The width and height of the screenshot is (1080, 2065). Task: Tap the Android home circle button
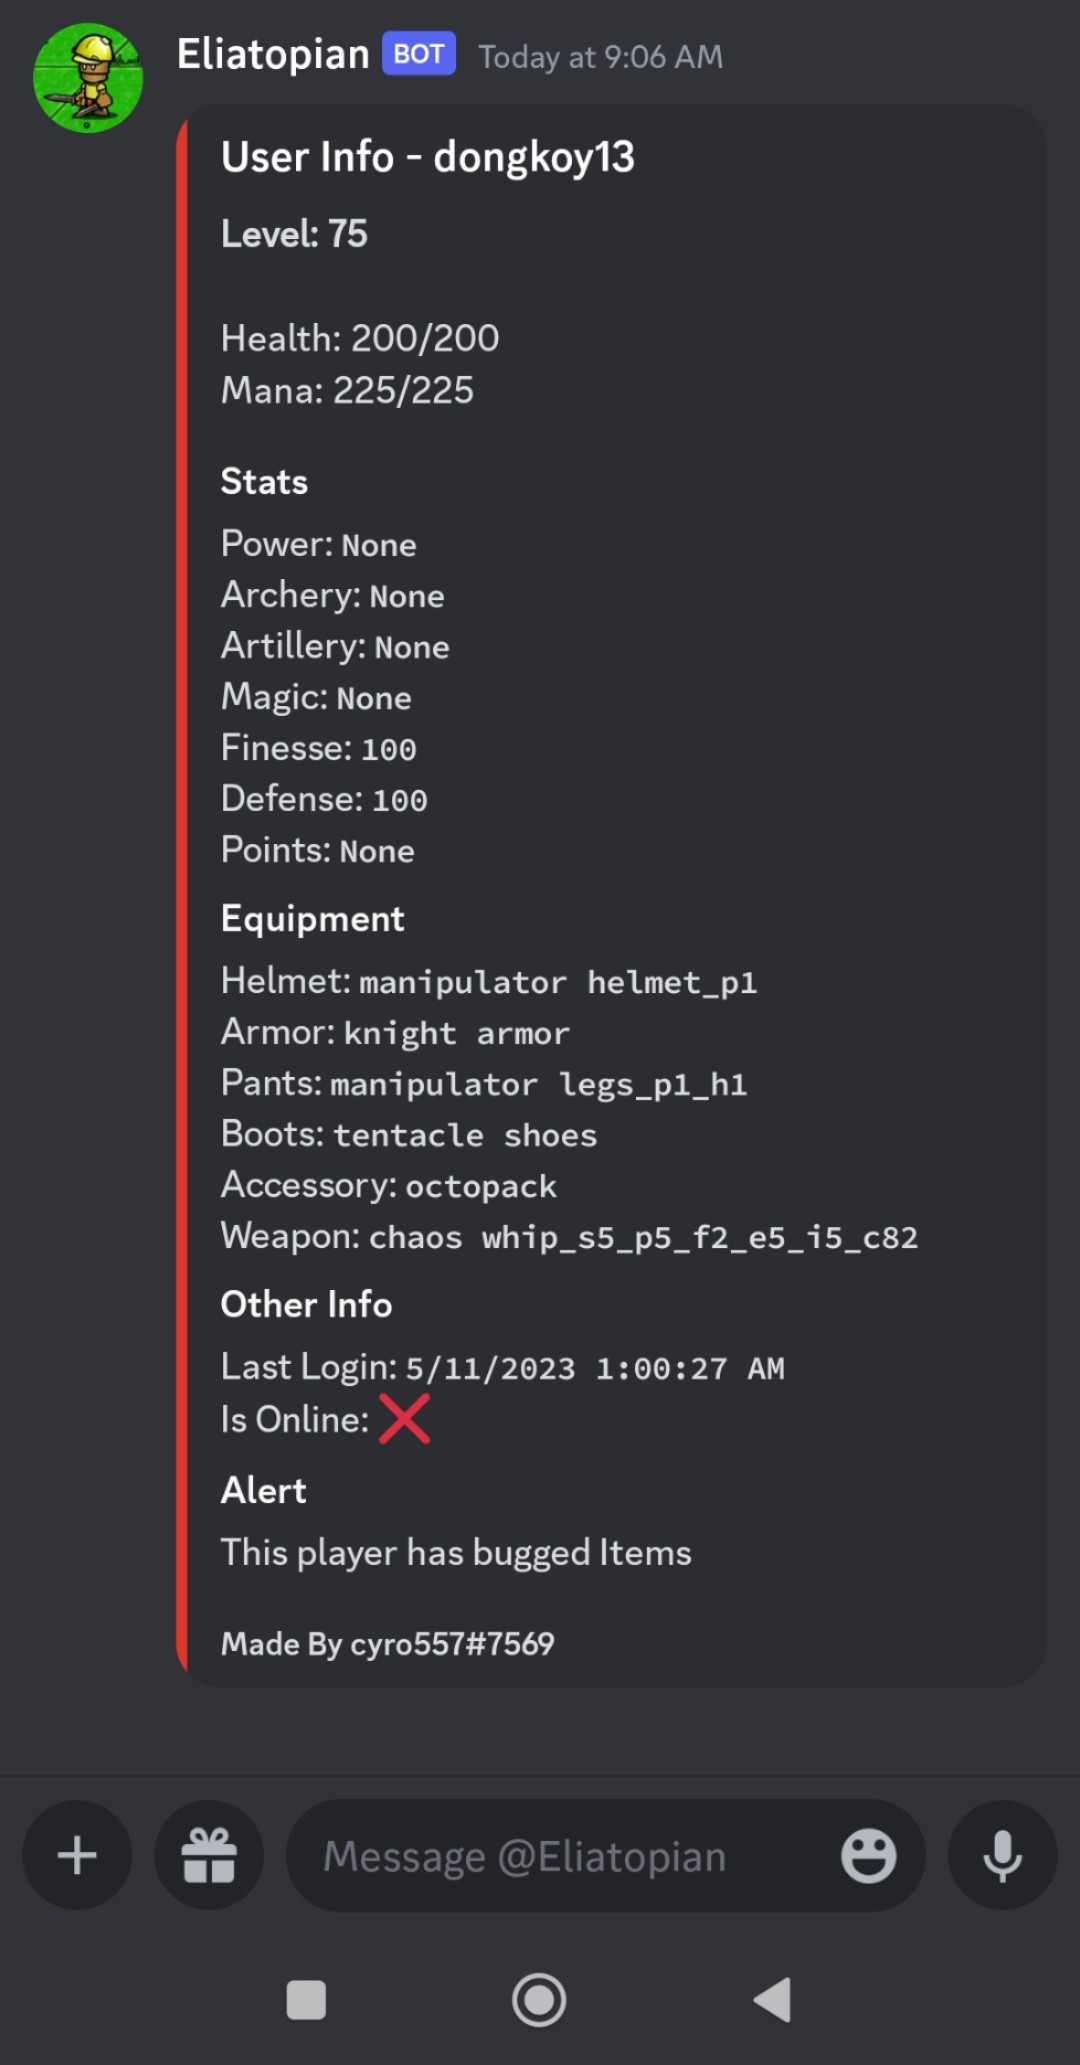(539, 2000)
